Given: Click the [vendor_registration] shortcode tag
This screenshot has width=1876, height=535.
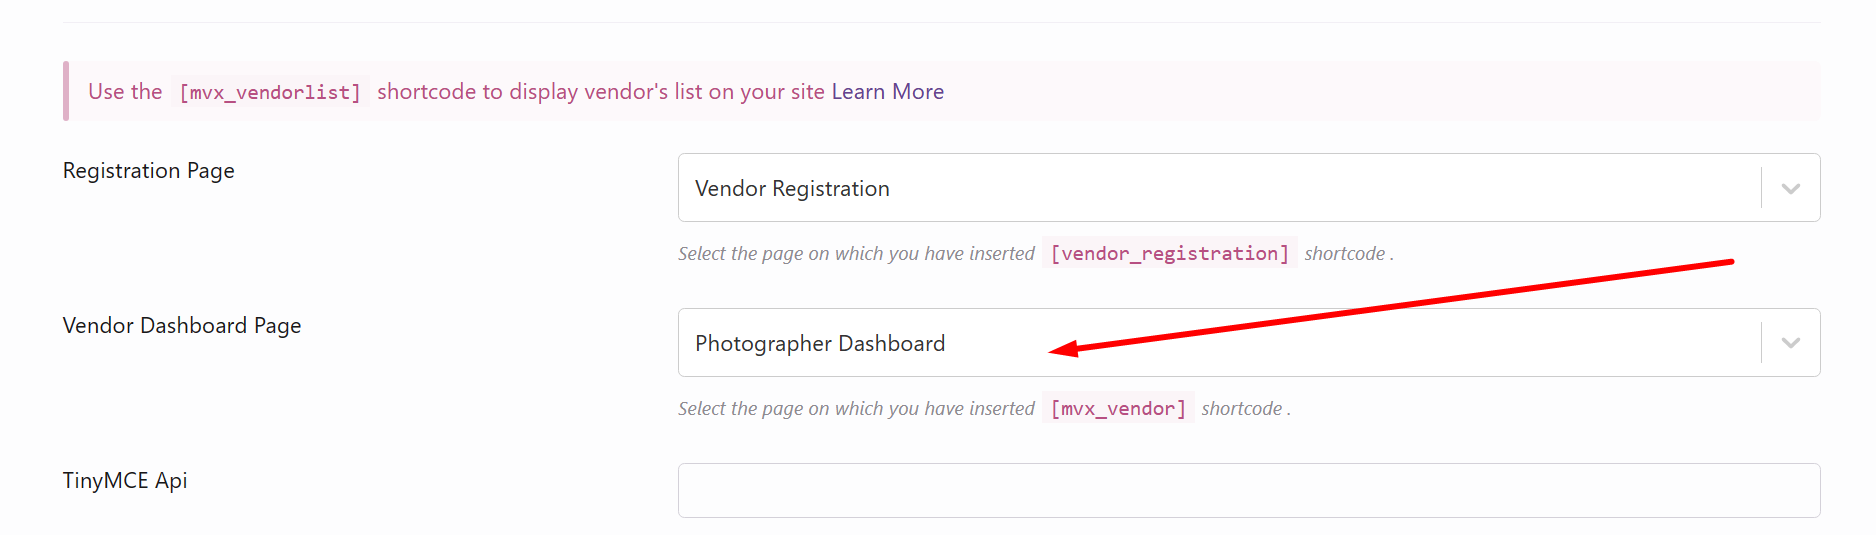Looking at the screenshot, I should 1169,254.
